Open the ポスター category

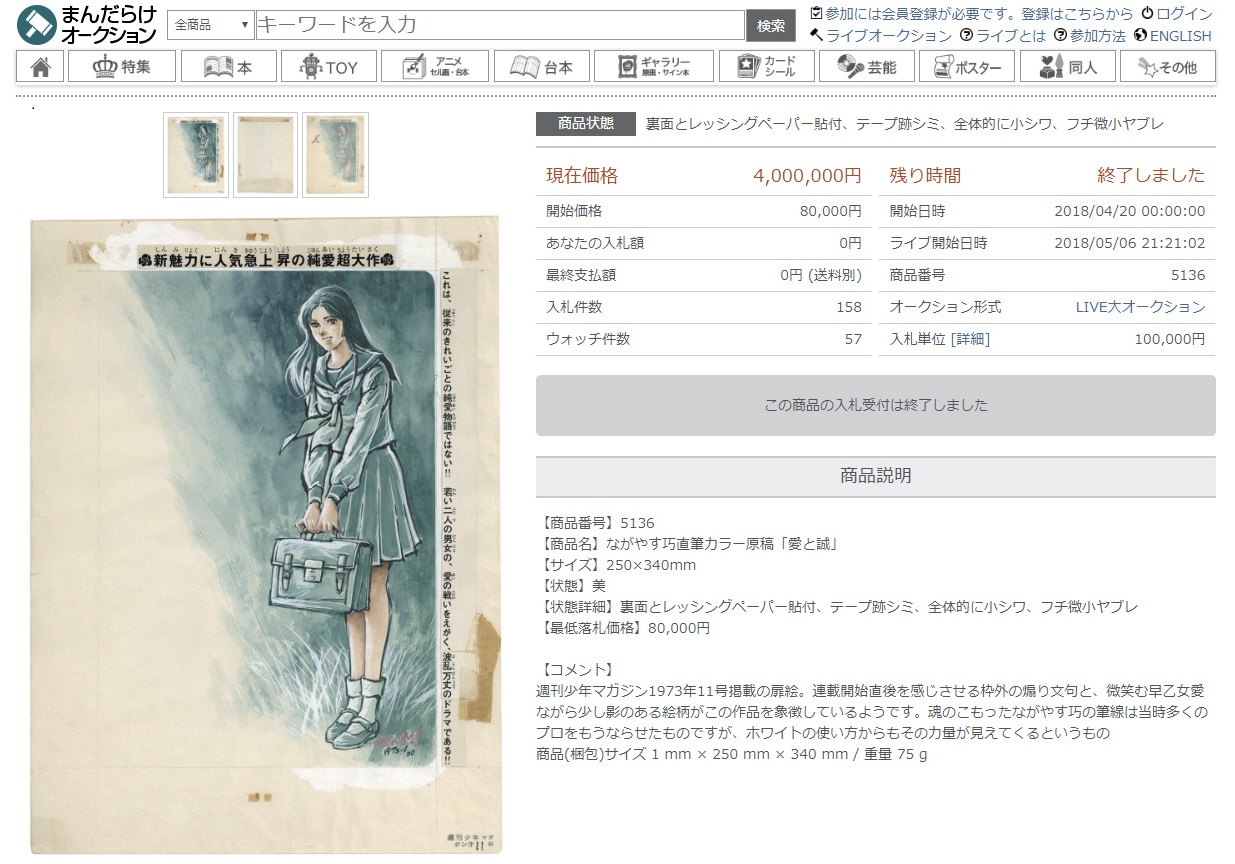(x=967, y=67)
